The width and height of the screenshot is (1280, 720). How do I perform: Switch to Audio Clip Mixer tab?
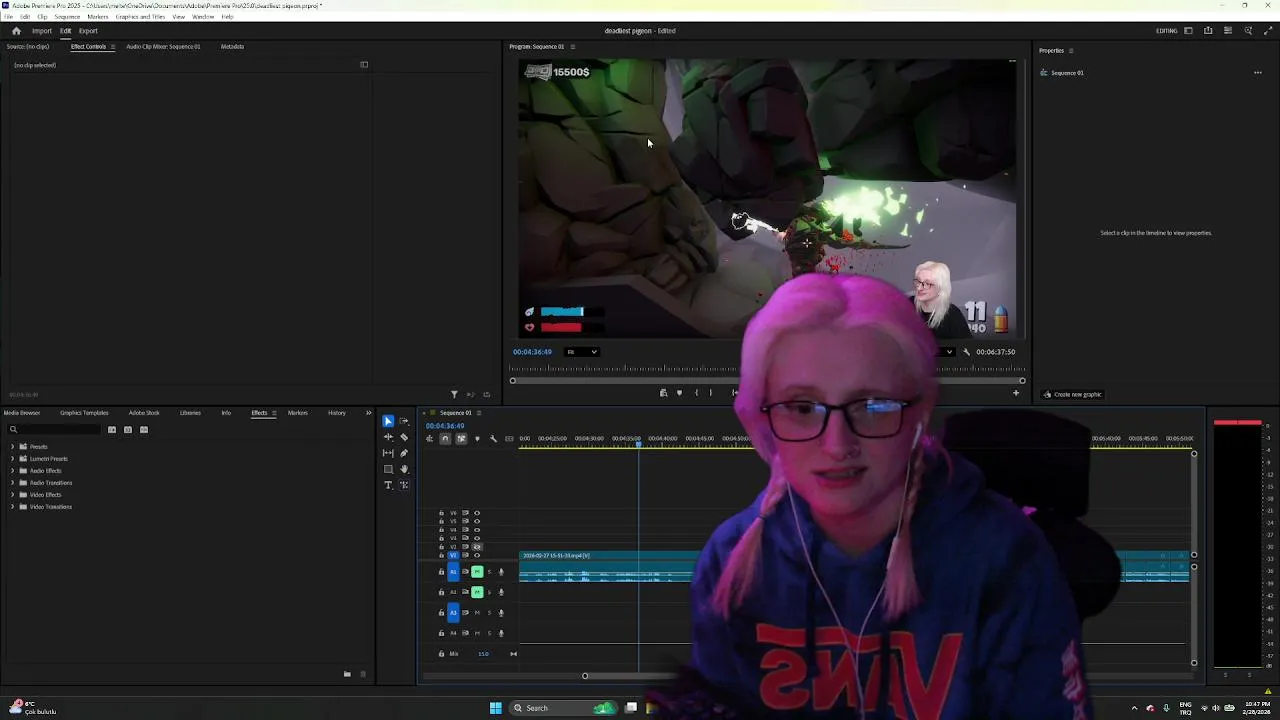(163, 47)
